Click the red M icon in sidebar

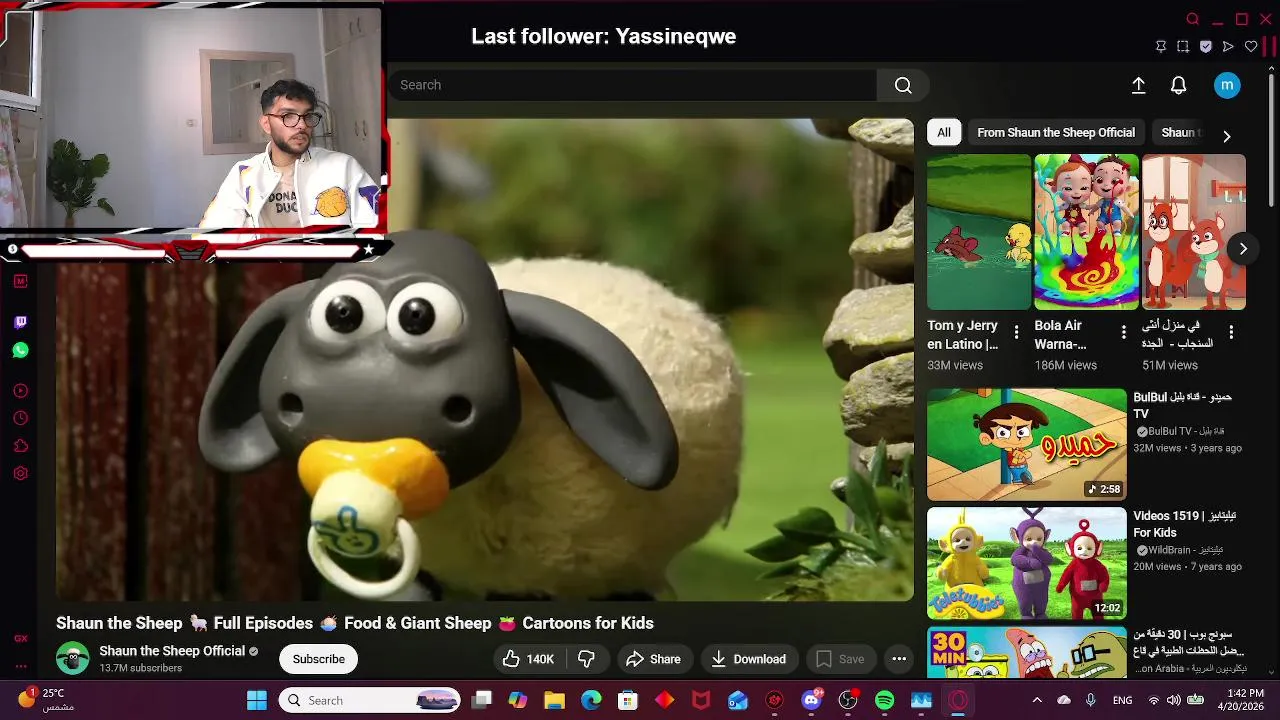[21, 282]
